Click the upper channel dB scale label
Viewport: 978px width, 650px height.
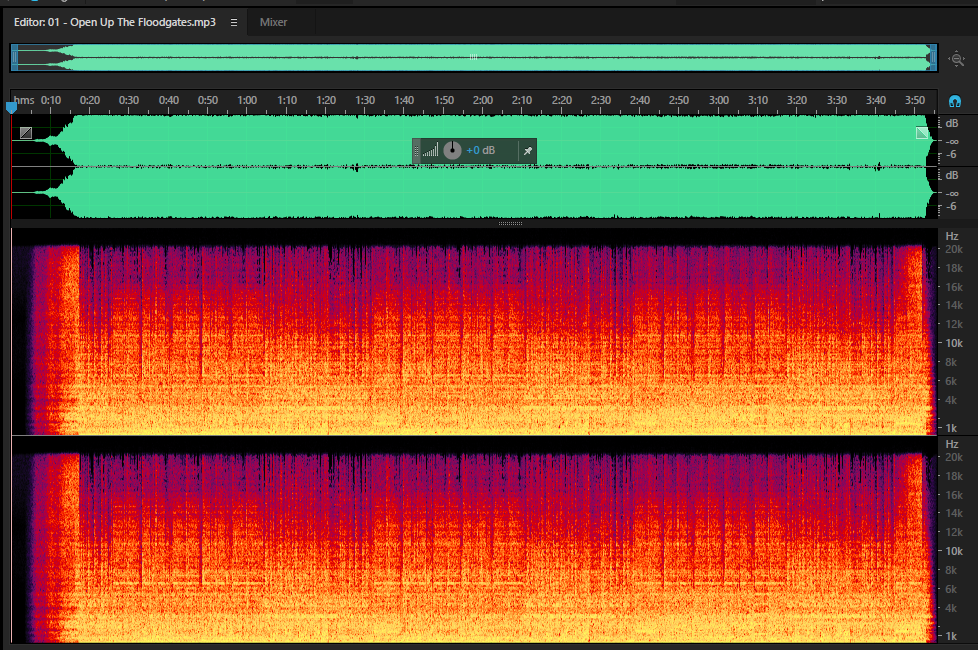[952, 124]
